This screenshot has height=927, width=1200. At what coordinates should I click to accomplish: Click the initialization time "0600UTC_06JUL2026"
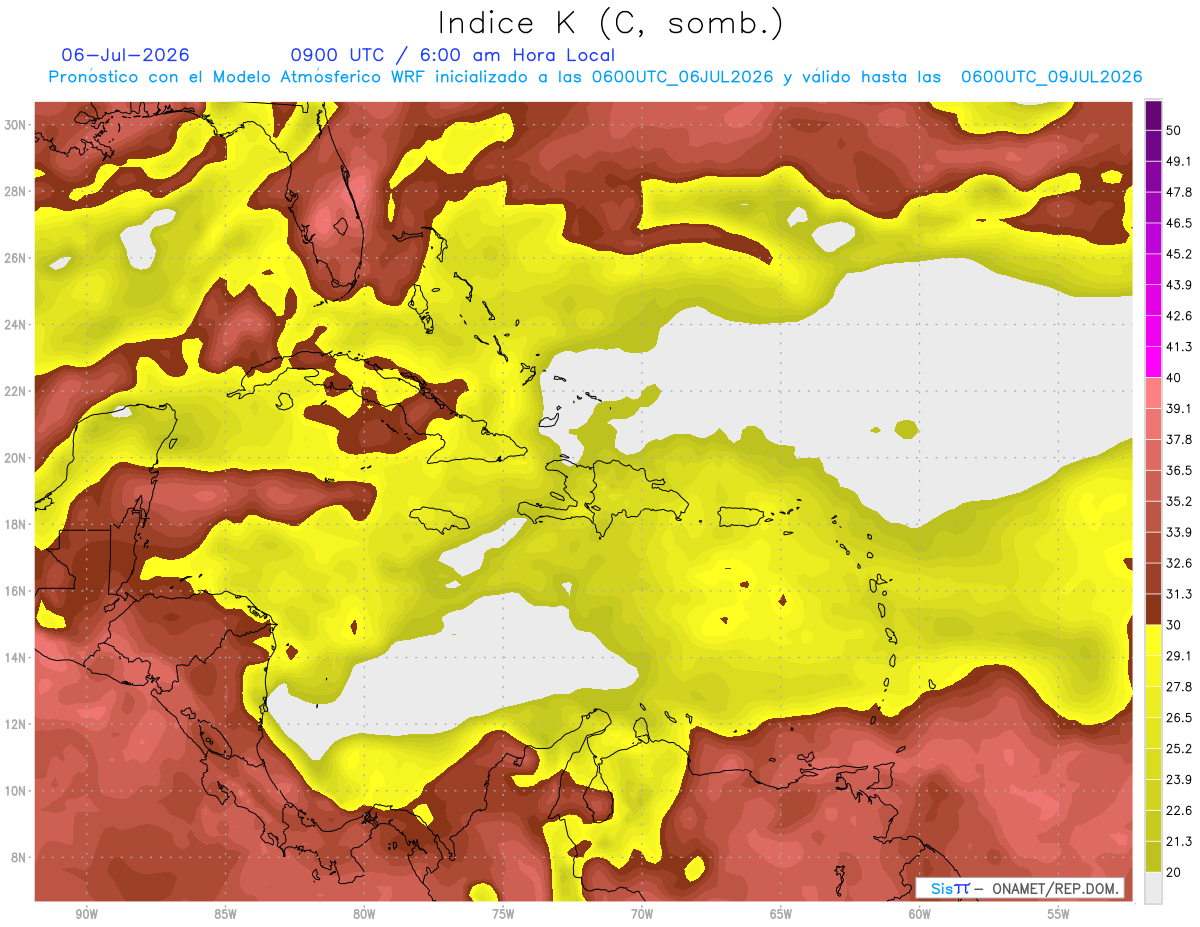[682, 77]
